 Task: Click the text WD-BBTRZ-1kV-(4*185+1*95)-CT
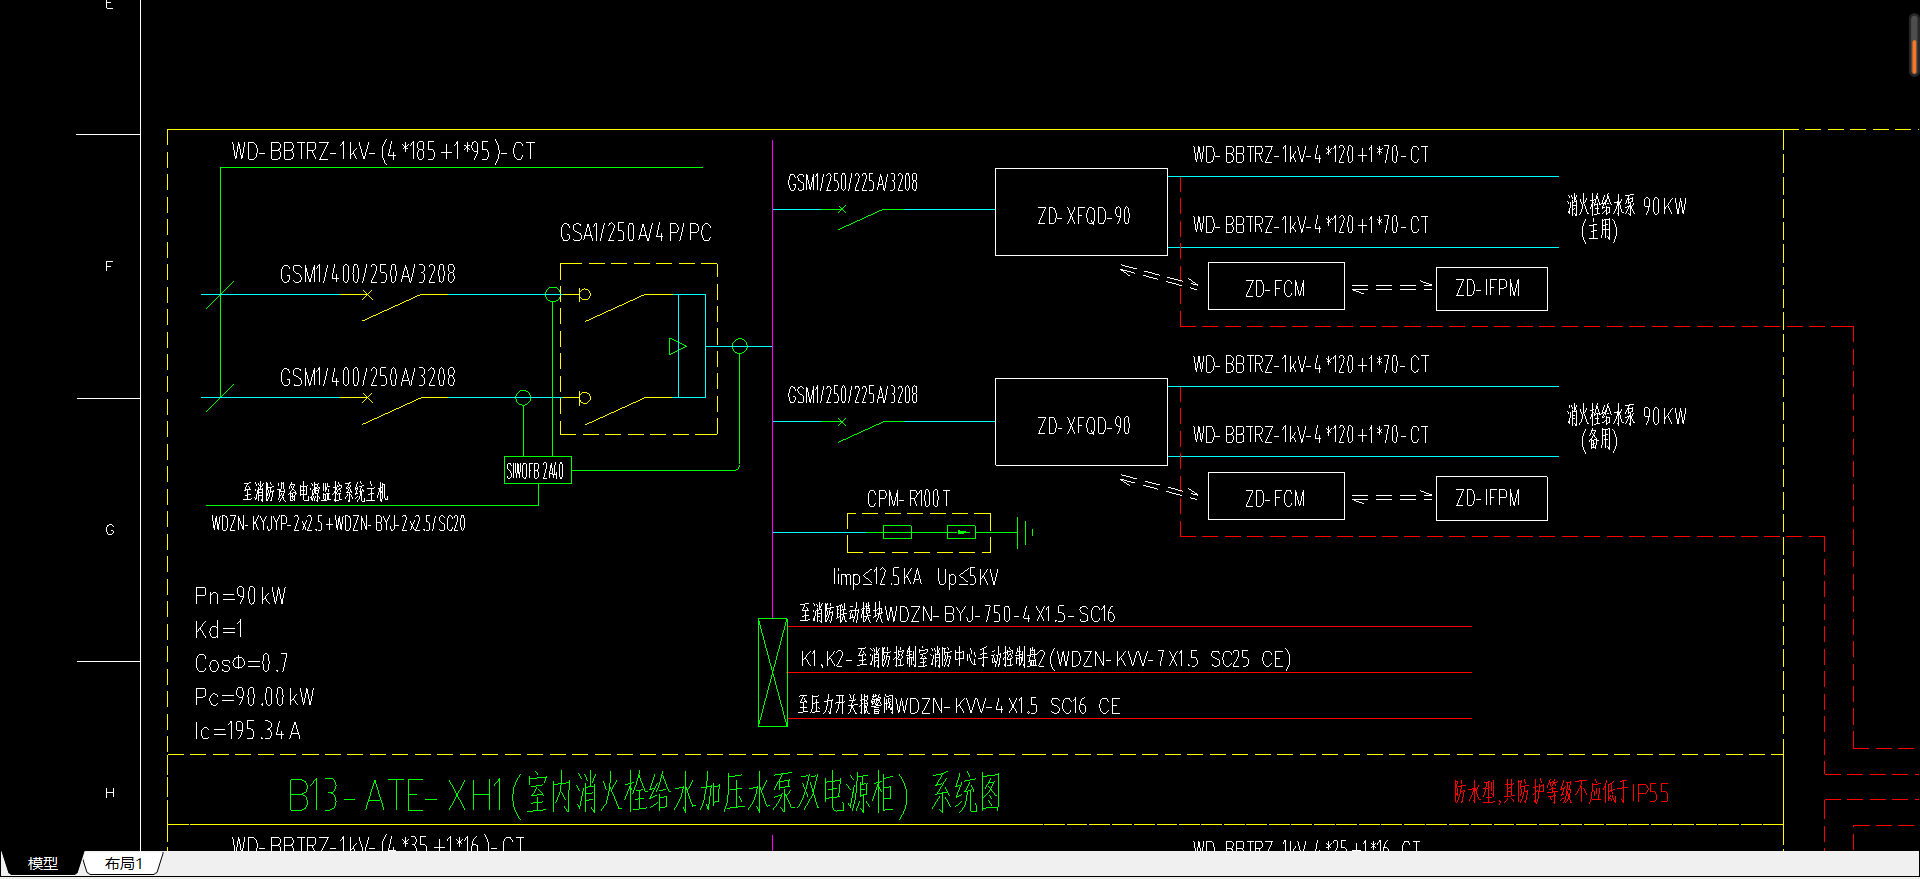383,151
